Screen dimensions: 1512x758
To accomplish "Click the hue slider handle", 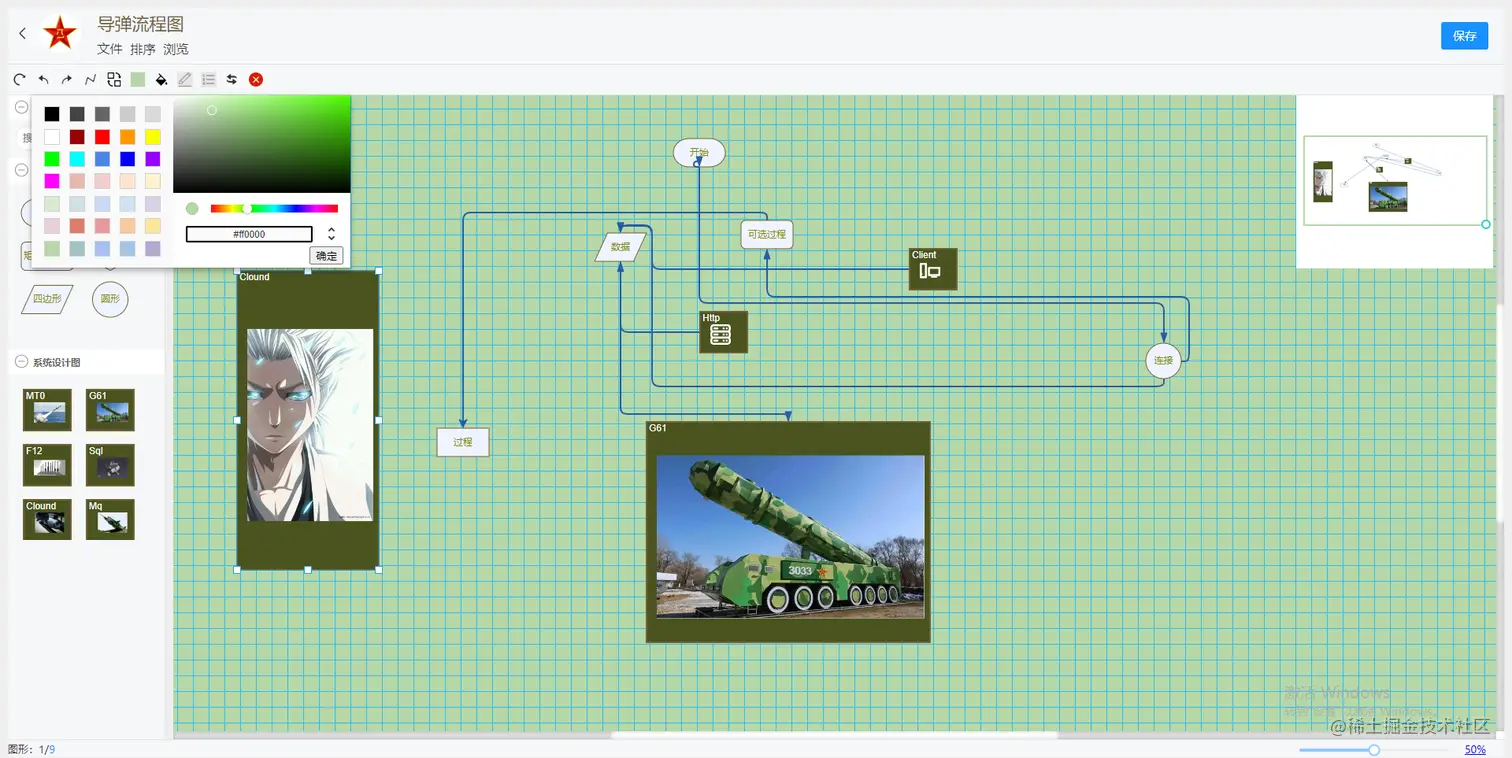I will 246,209.
